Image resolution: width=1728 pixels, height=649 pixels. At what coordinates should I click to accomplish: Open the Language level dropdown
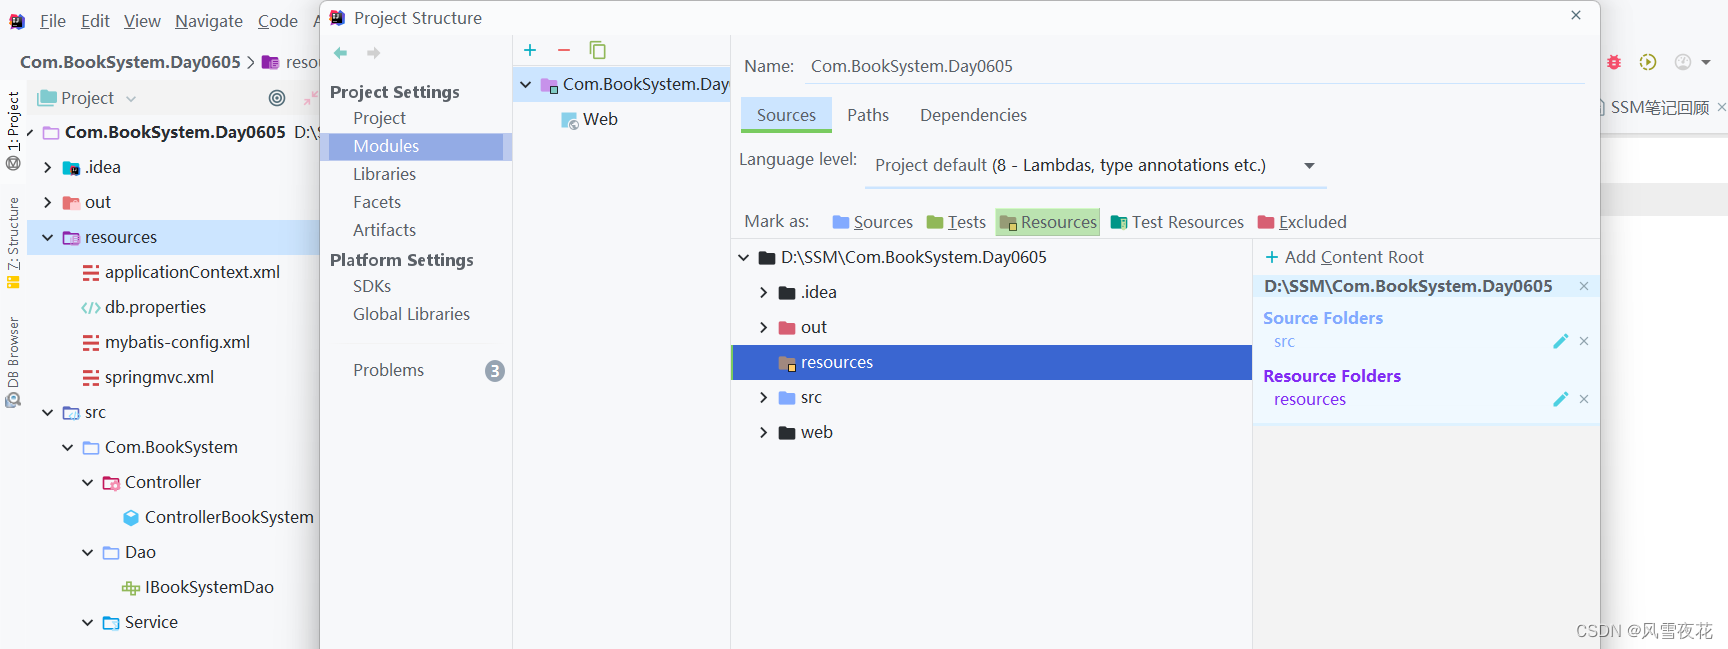[1309, 166]
